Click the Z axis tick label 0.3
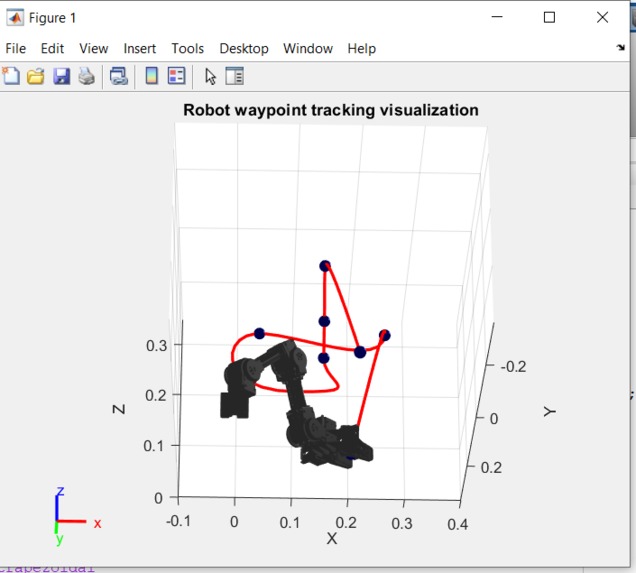This screenshot has height=573, width=636. point(157,346)
